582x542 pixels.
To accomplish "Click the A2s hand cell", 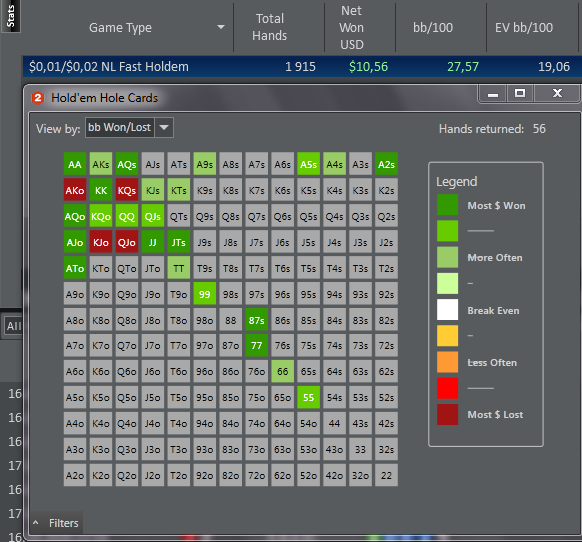I will click(x=386, y=164).
